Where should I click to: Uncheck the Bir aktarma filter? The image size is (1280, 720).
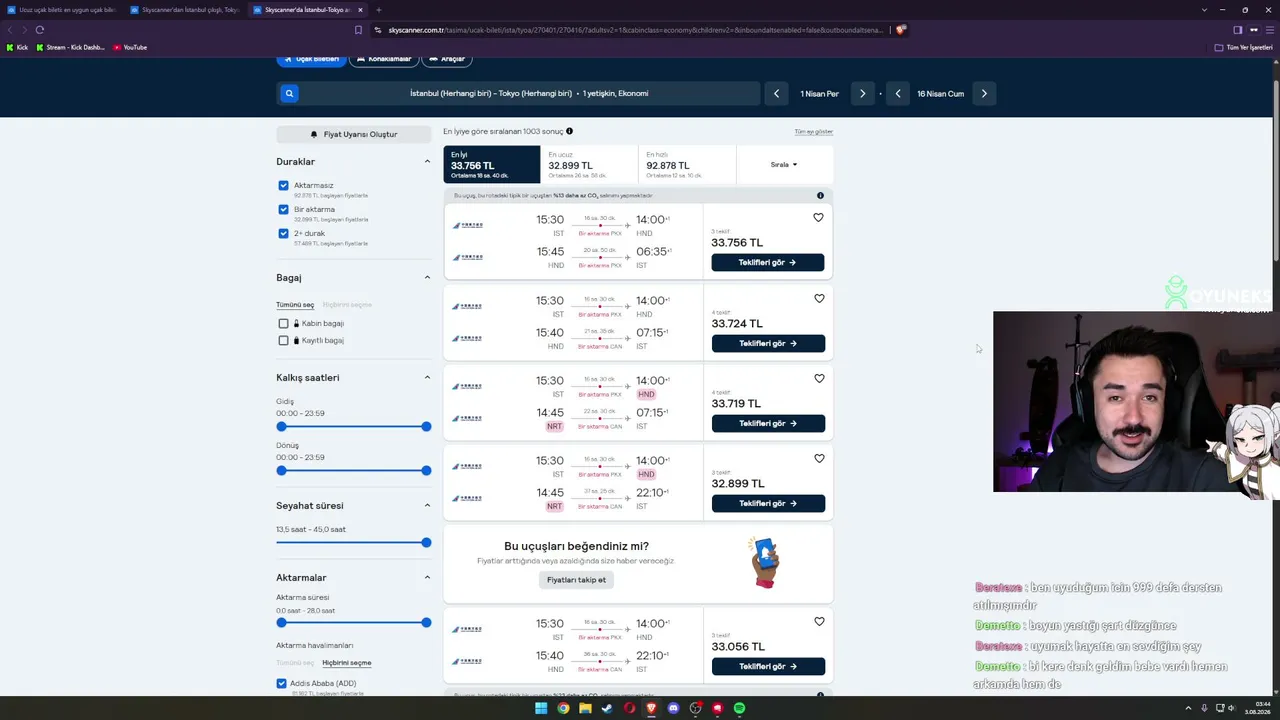click(x=283, y=210)
